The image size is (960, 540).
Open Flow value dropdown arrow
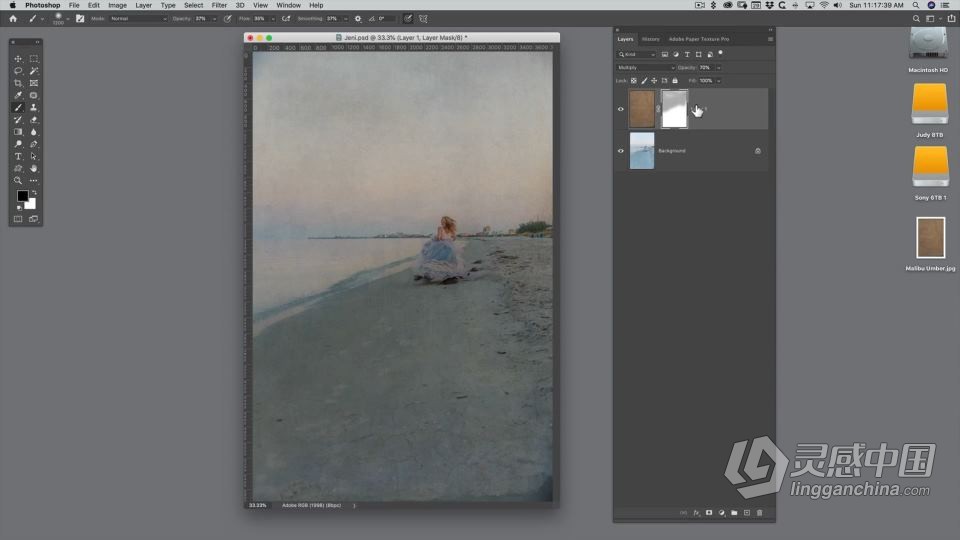click(x=273, y=19)
